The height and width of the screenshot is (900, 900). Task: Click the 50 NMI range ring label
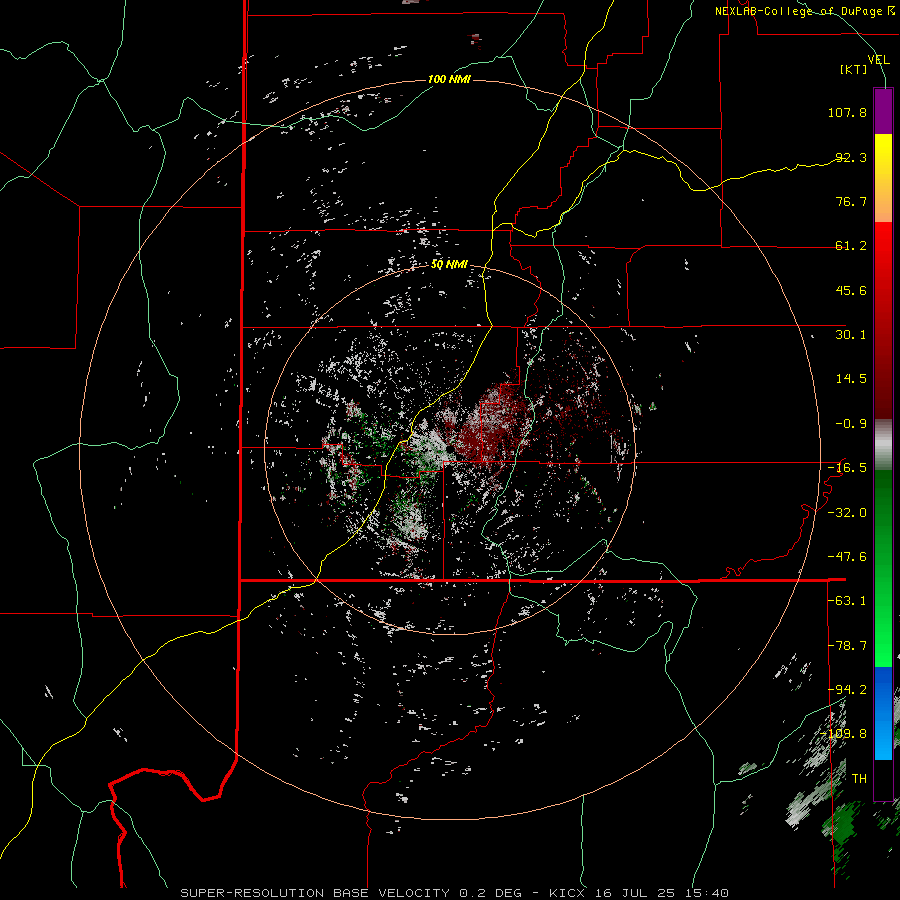tap(449, 265)
